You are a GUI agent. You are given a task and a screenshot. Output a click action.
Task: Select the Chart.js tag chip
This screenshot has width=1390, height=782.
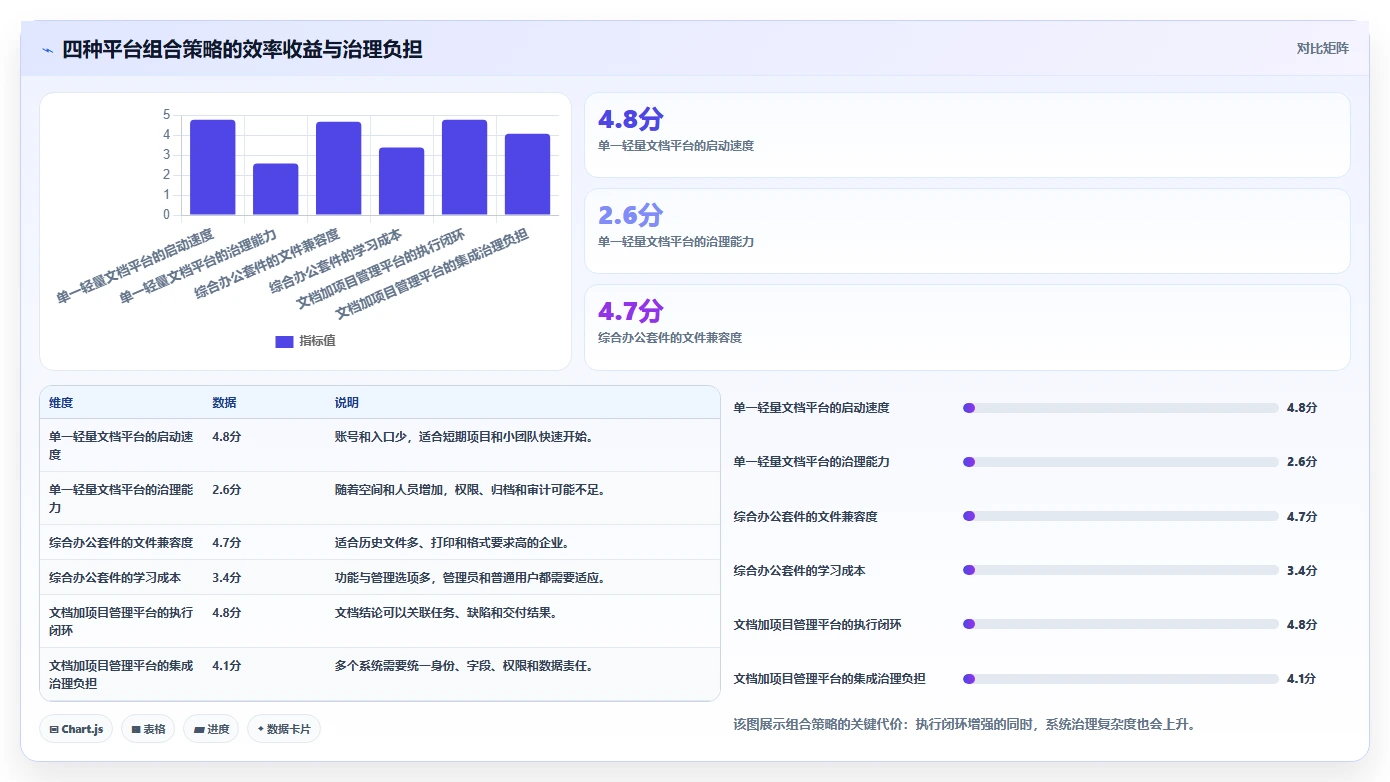(x=77, y=729)
